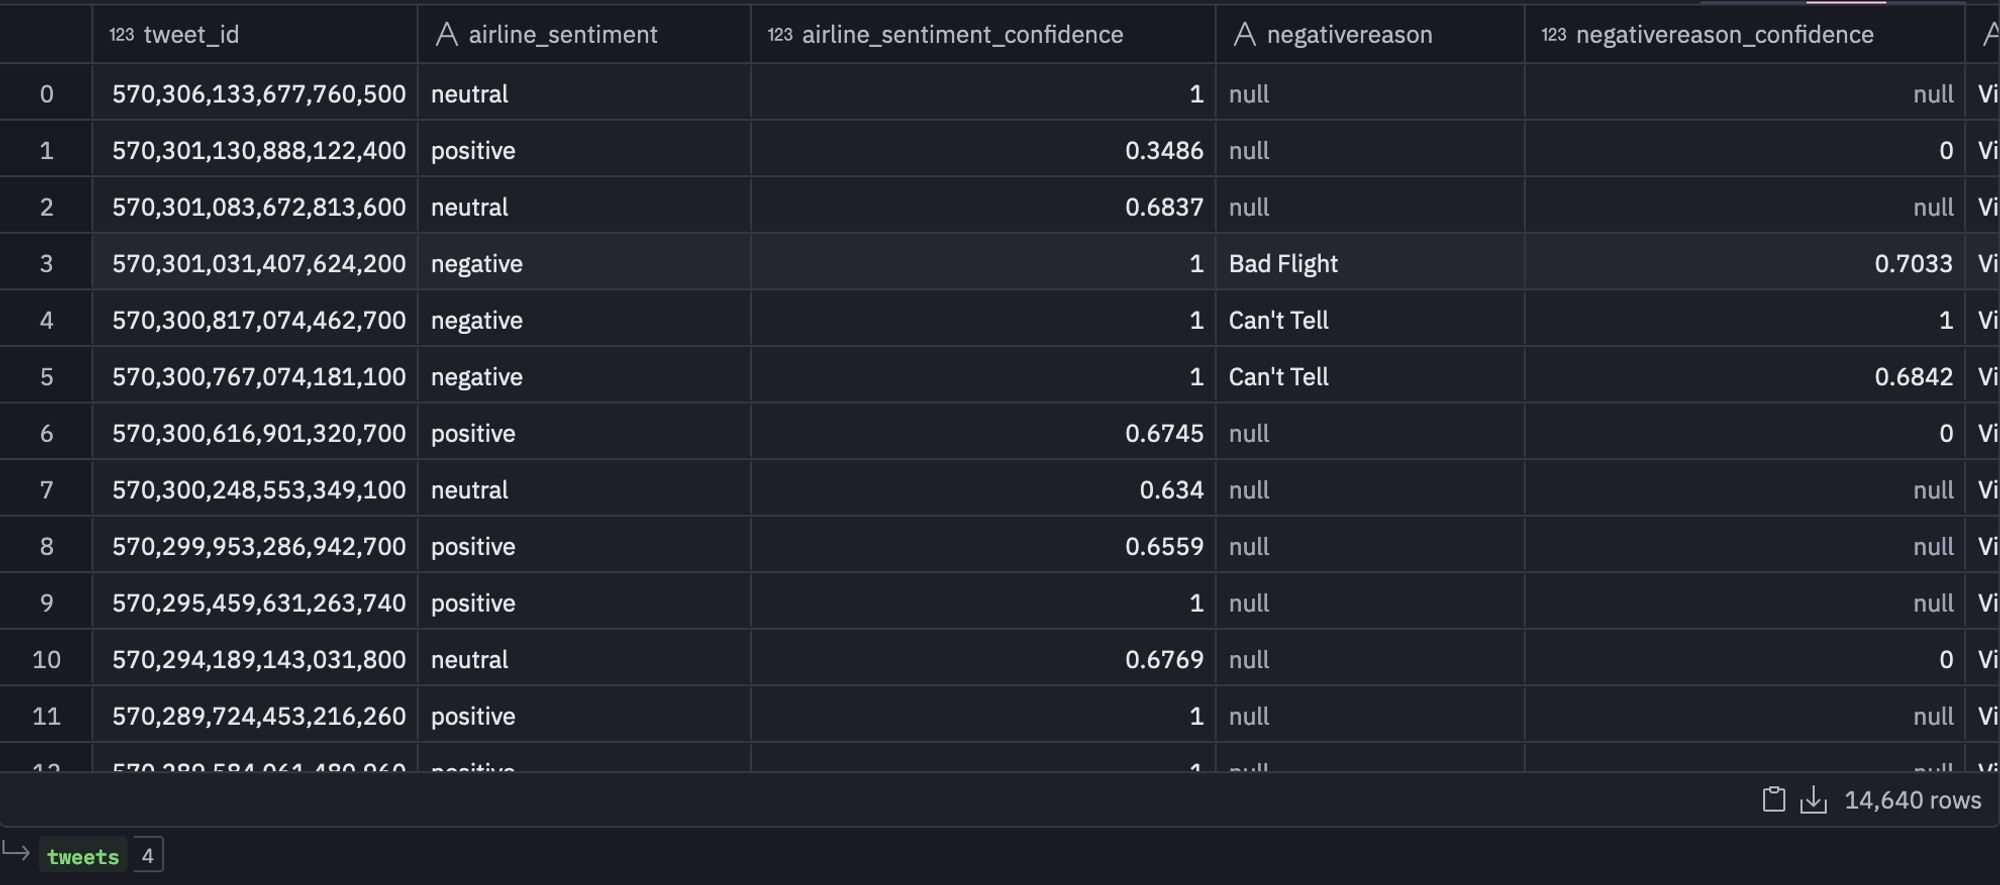2000x885 pixels.
Task: Click the numeric type icon beside tweet_id
Action: [121, 35]
